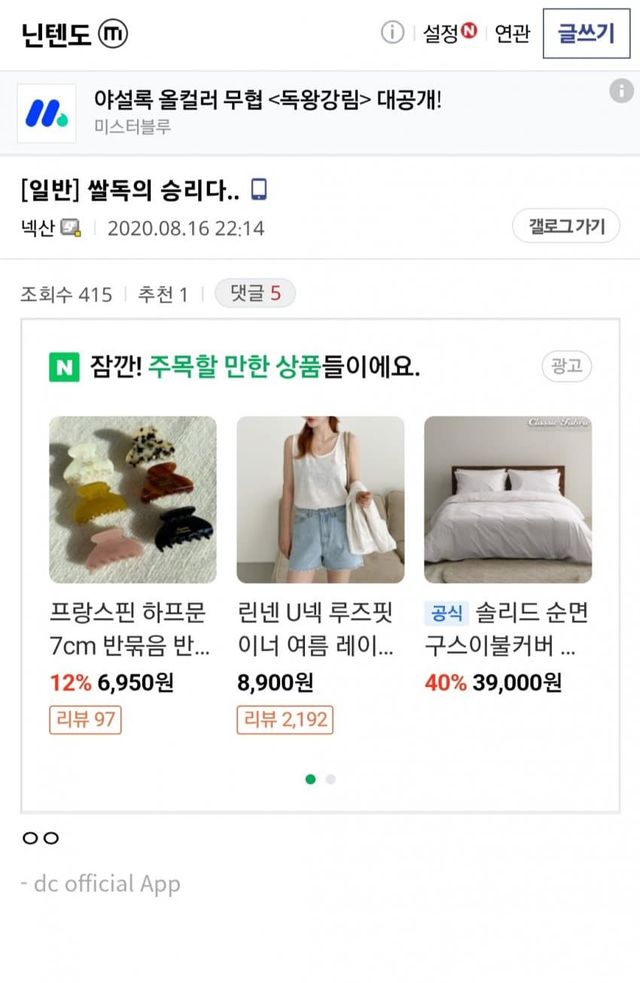Screen dimensions: 640x983
Task: Jump to comments via 댓글 5 button
Action: tap(255, 293)
